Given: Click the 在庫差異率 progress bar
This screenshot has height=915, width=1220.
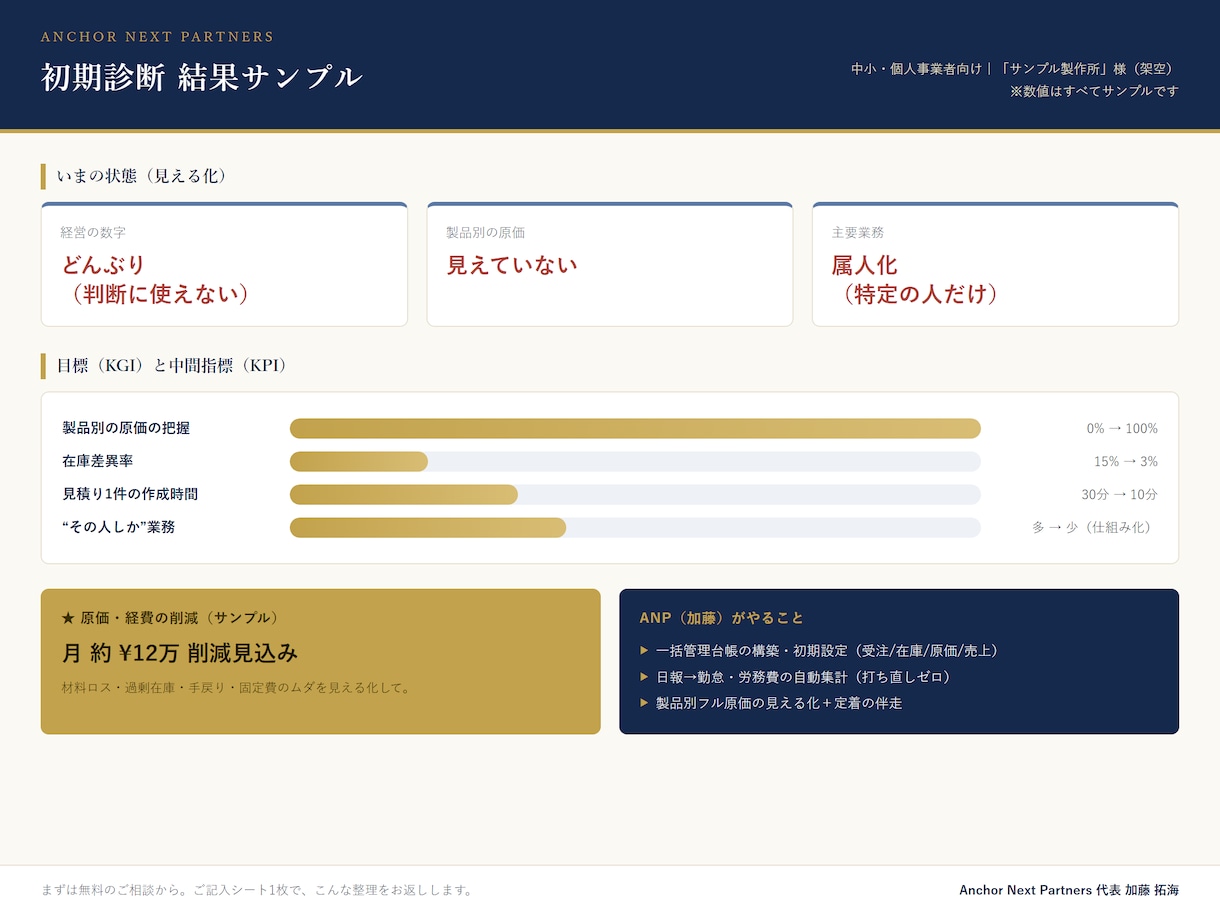Looking at the screenshot, I should tap(635, 461).
